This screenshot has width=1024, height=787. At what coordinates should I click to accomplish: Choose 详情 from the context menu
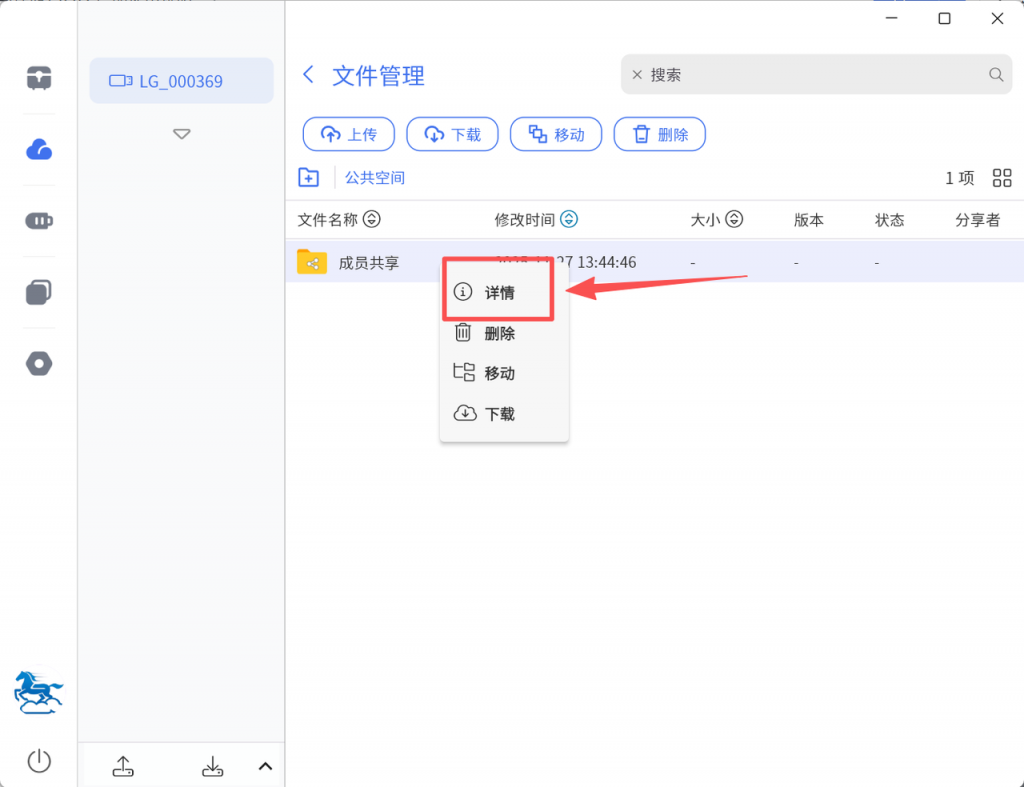pyautogui.click(x=499, y=293)
